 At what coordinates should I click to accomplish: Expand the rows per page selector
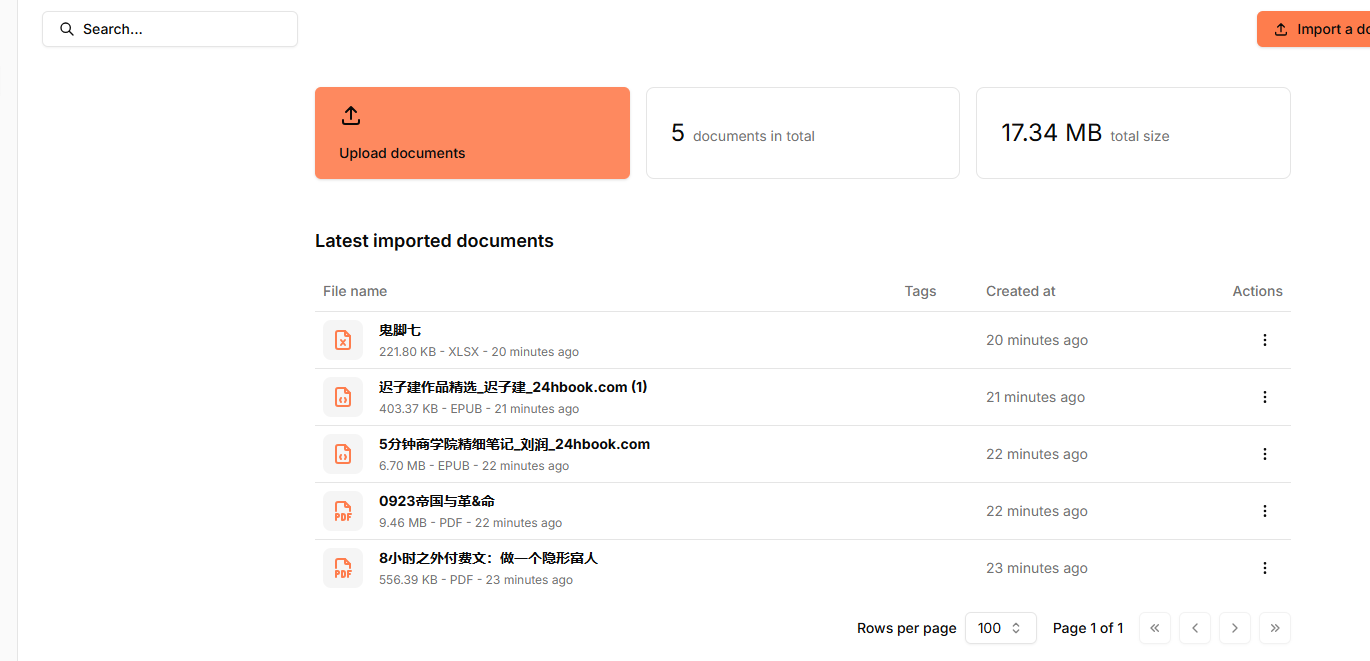(1000, 628)
